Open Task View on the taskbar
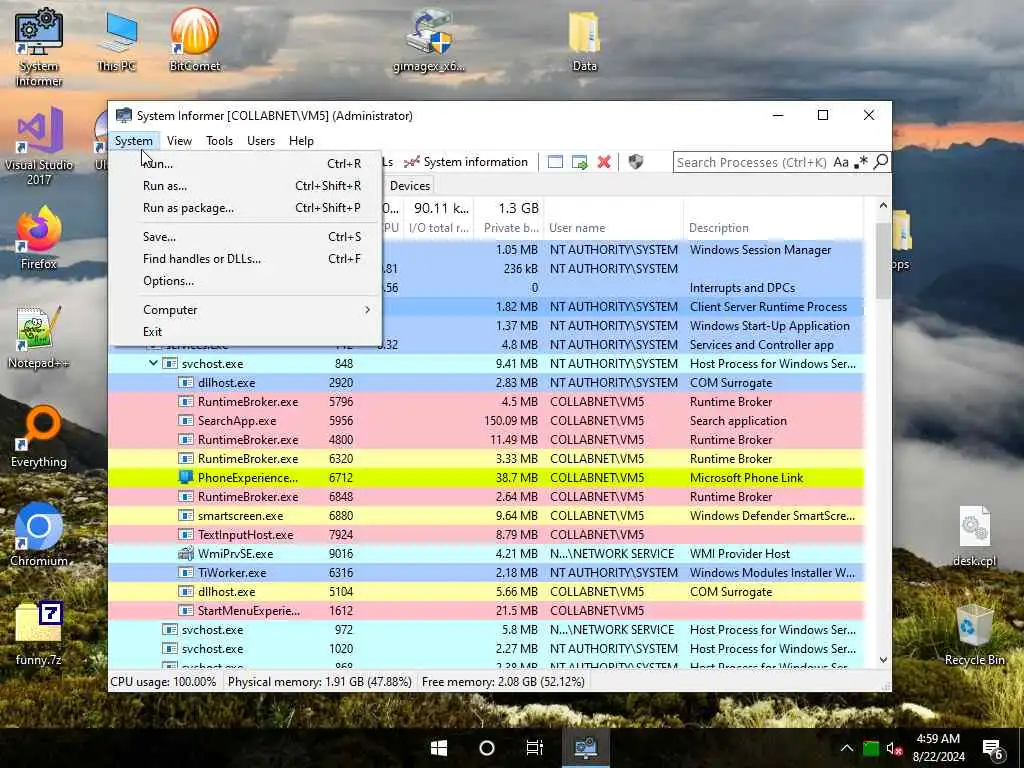This screenshot has width=1024, height=768. point(535,748)
